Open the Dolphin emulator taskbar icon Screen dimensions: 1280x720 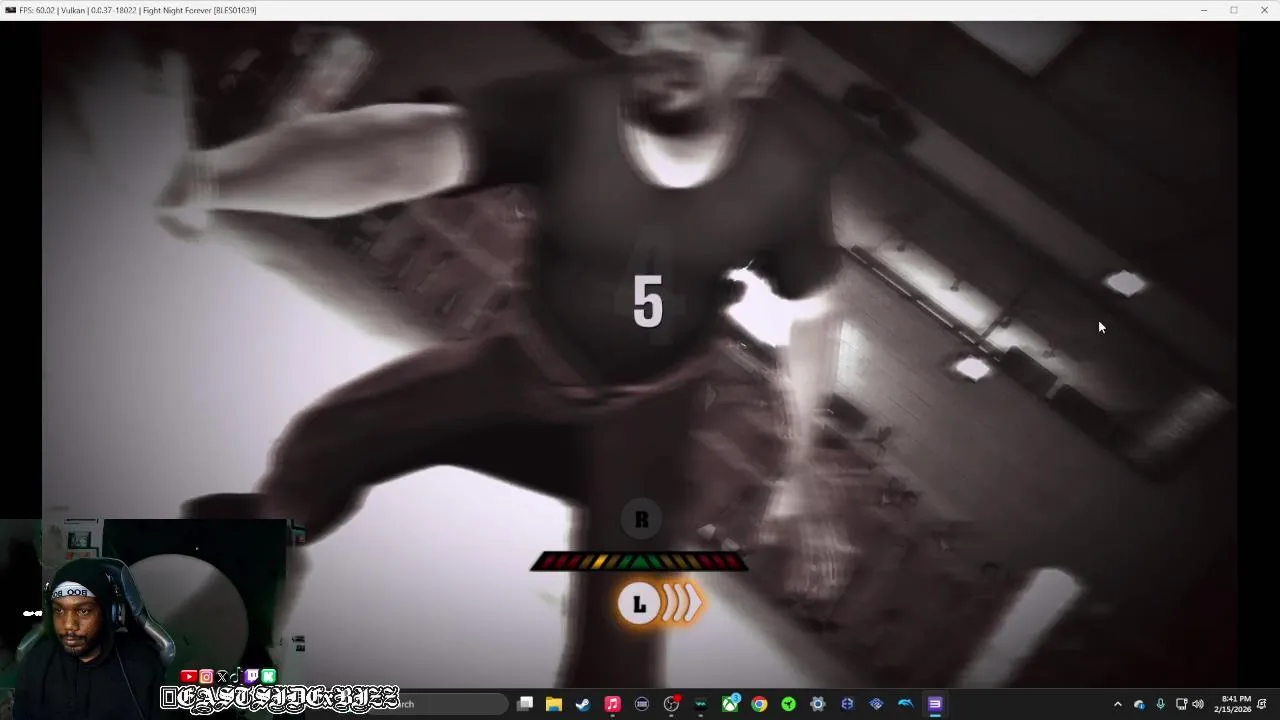(x=905, y=704)
